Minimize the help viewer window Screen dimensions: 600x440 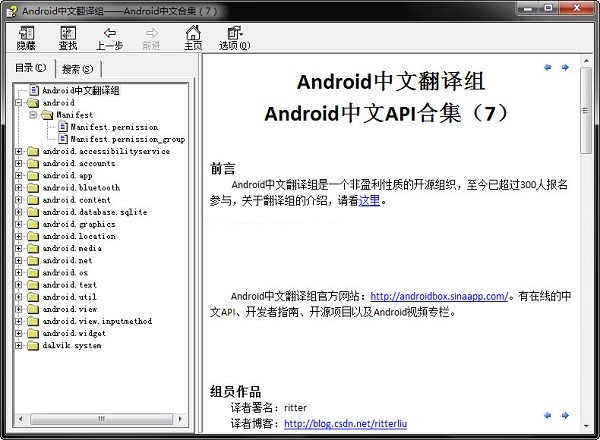tap(528, 8)
